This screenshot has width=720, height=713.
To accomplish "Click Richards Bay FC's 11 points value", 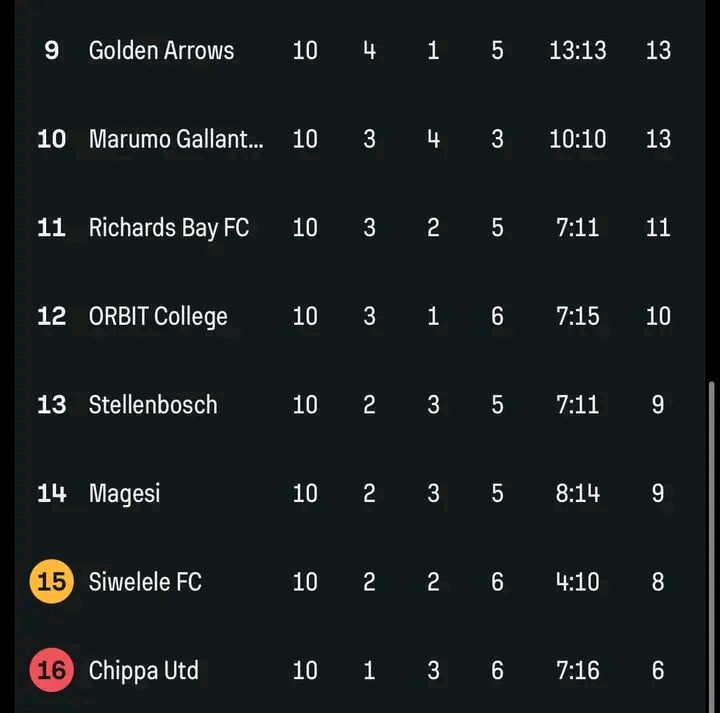I will (657, 227).
